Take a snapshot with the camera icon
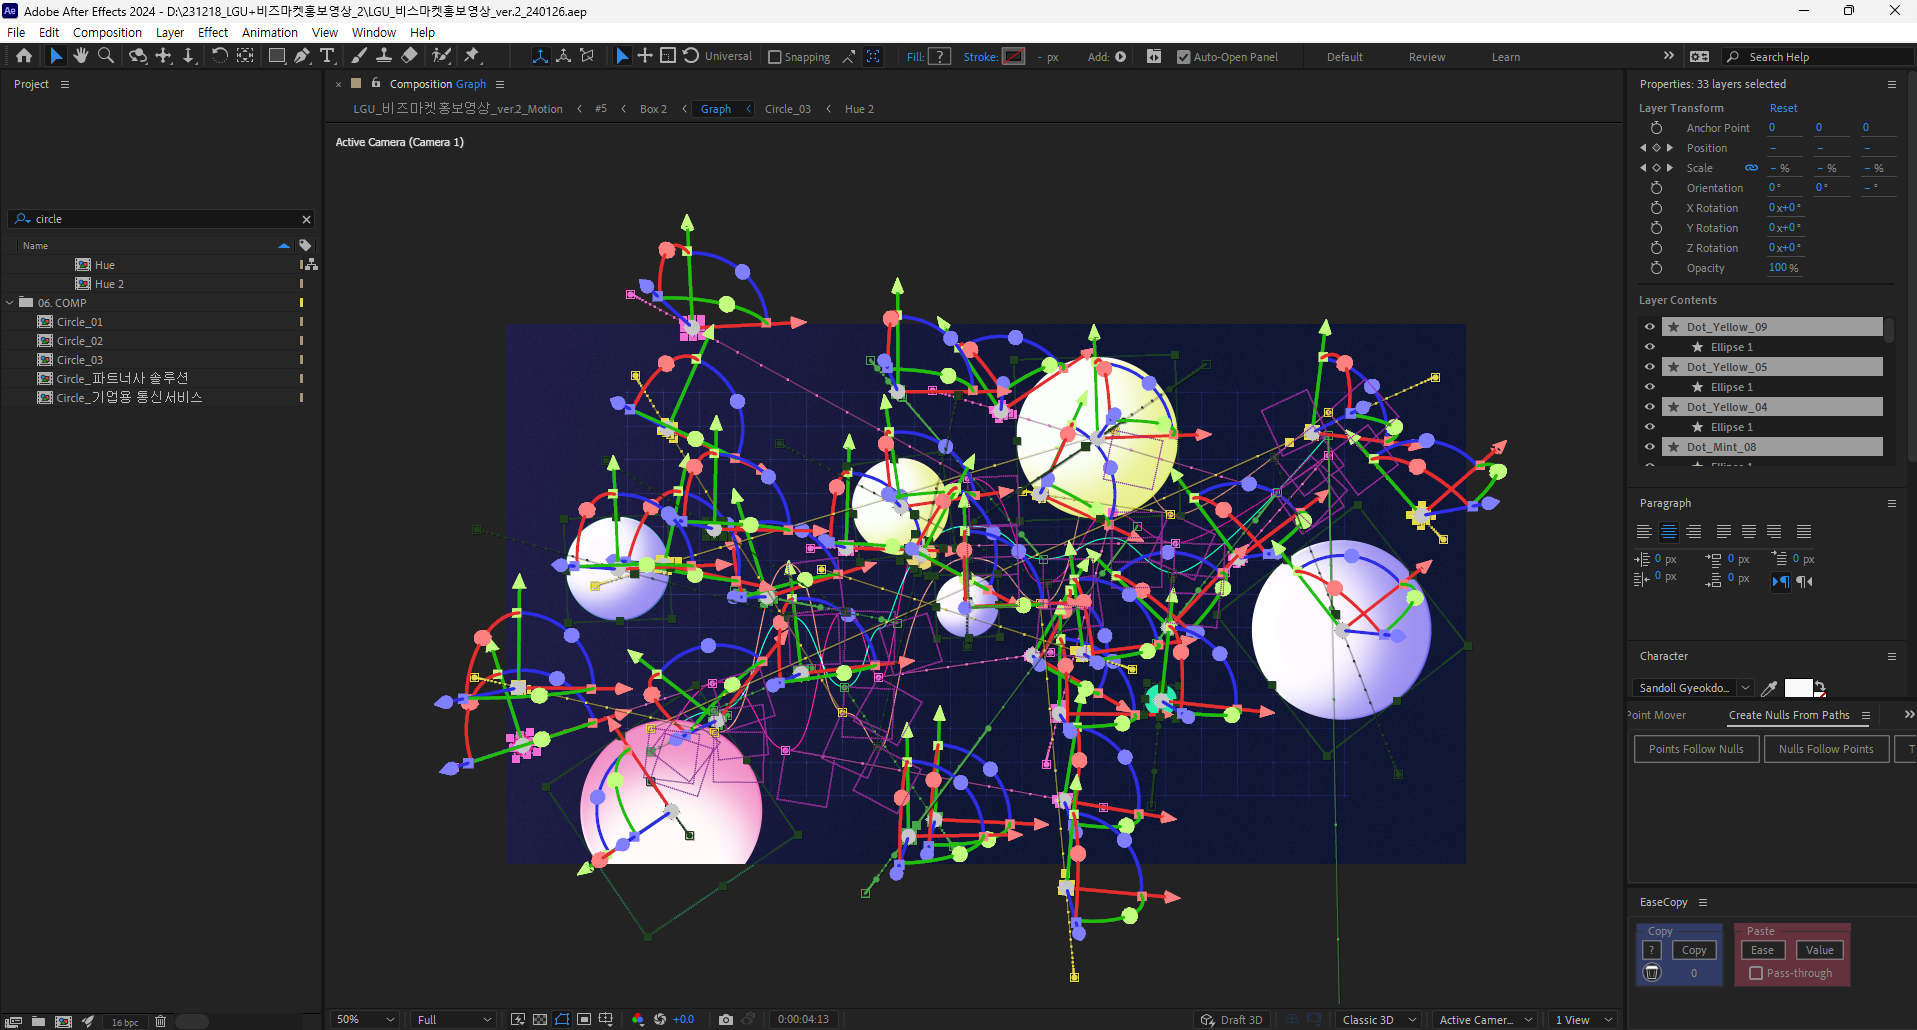Viewport: 1917px width, 1030px height. pyautogui.click(x=726, y=1019)
